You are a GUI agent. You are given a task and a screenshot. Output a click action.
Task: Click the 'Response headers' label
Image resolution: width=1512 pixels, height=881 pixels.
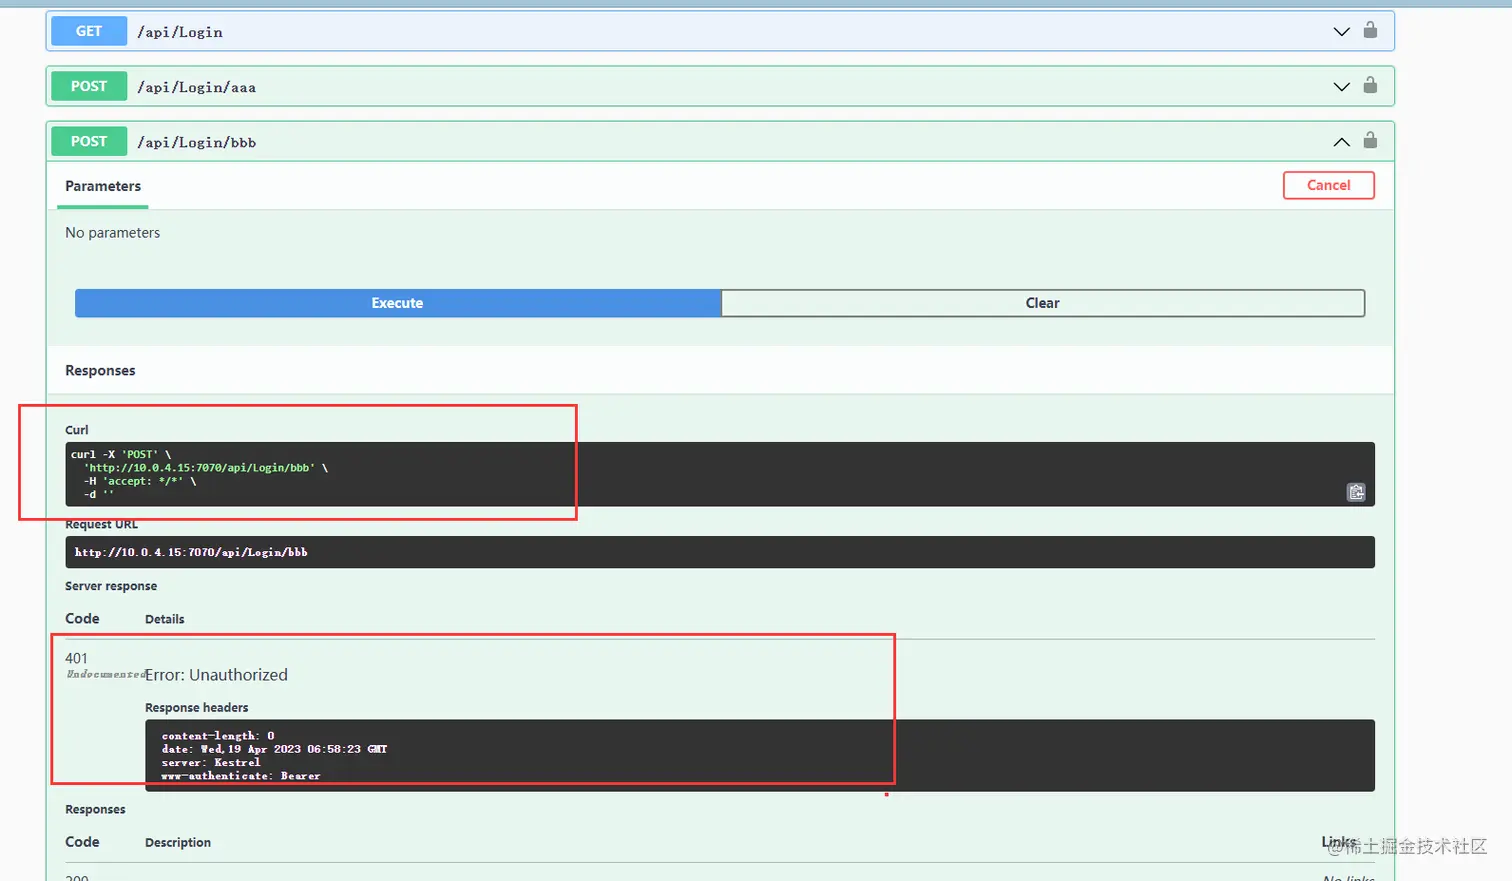tap(197, 707)
